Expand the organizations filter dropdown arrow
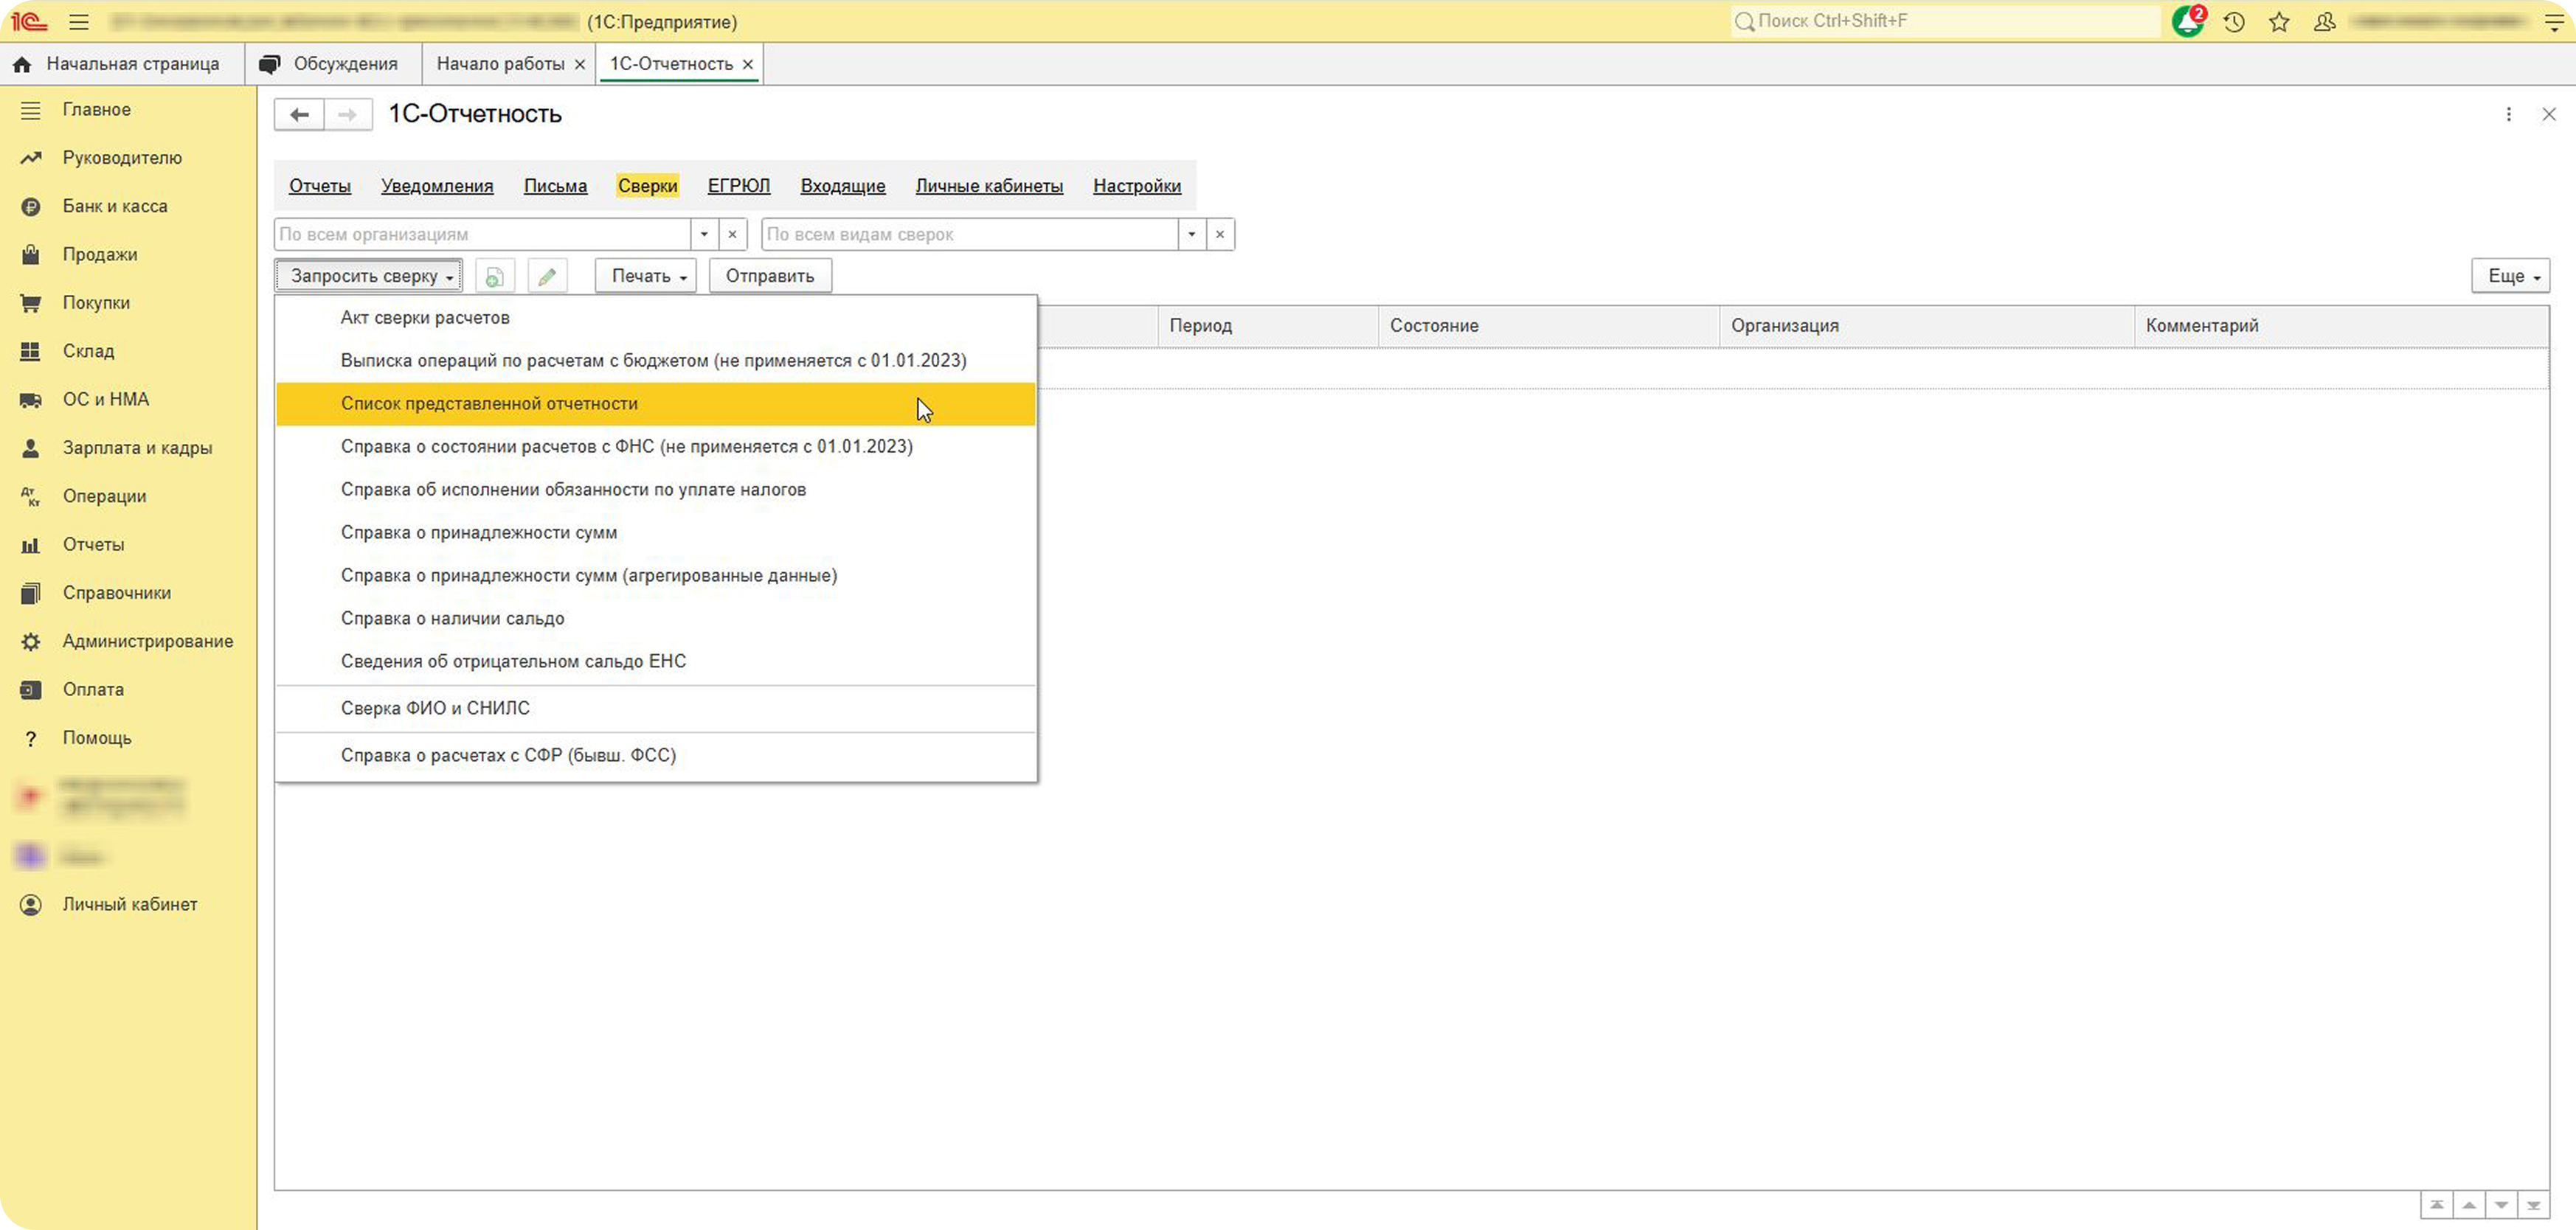This screenshot has width=2576, height=1230. coord(704,234)
